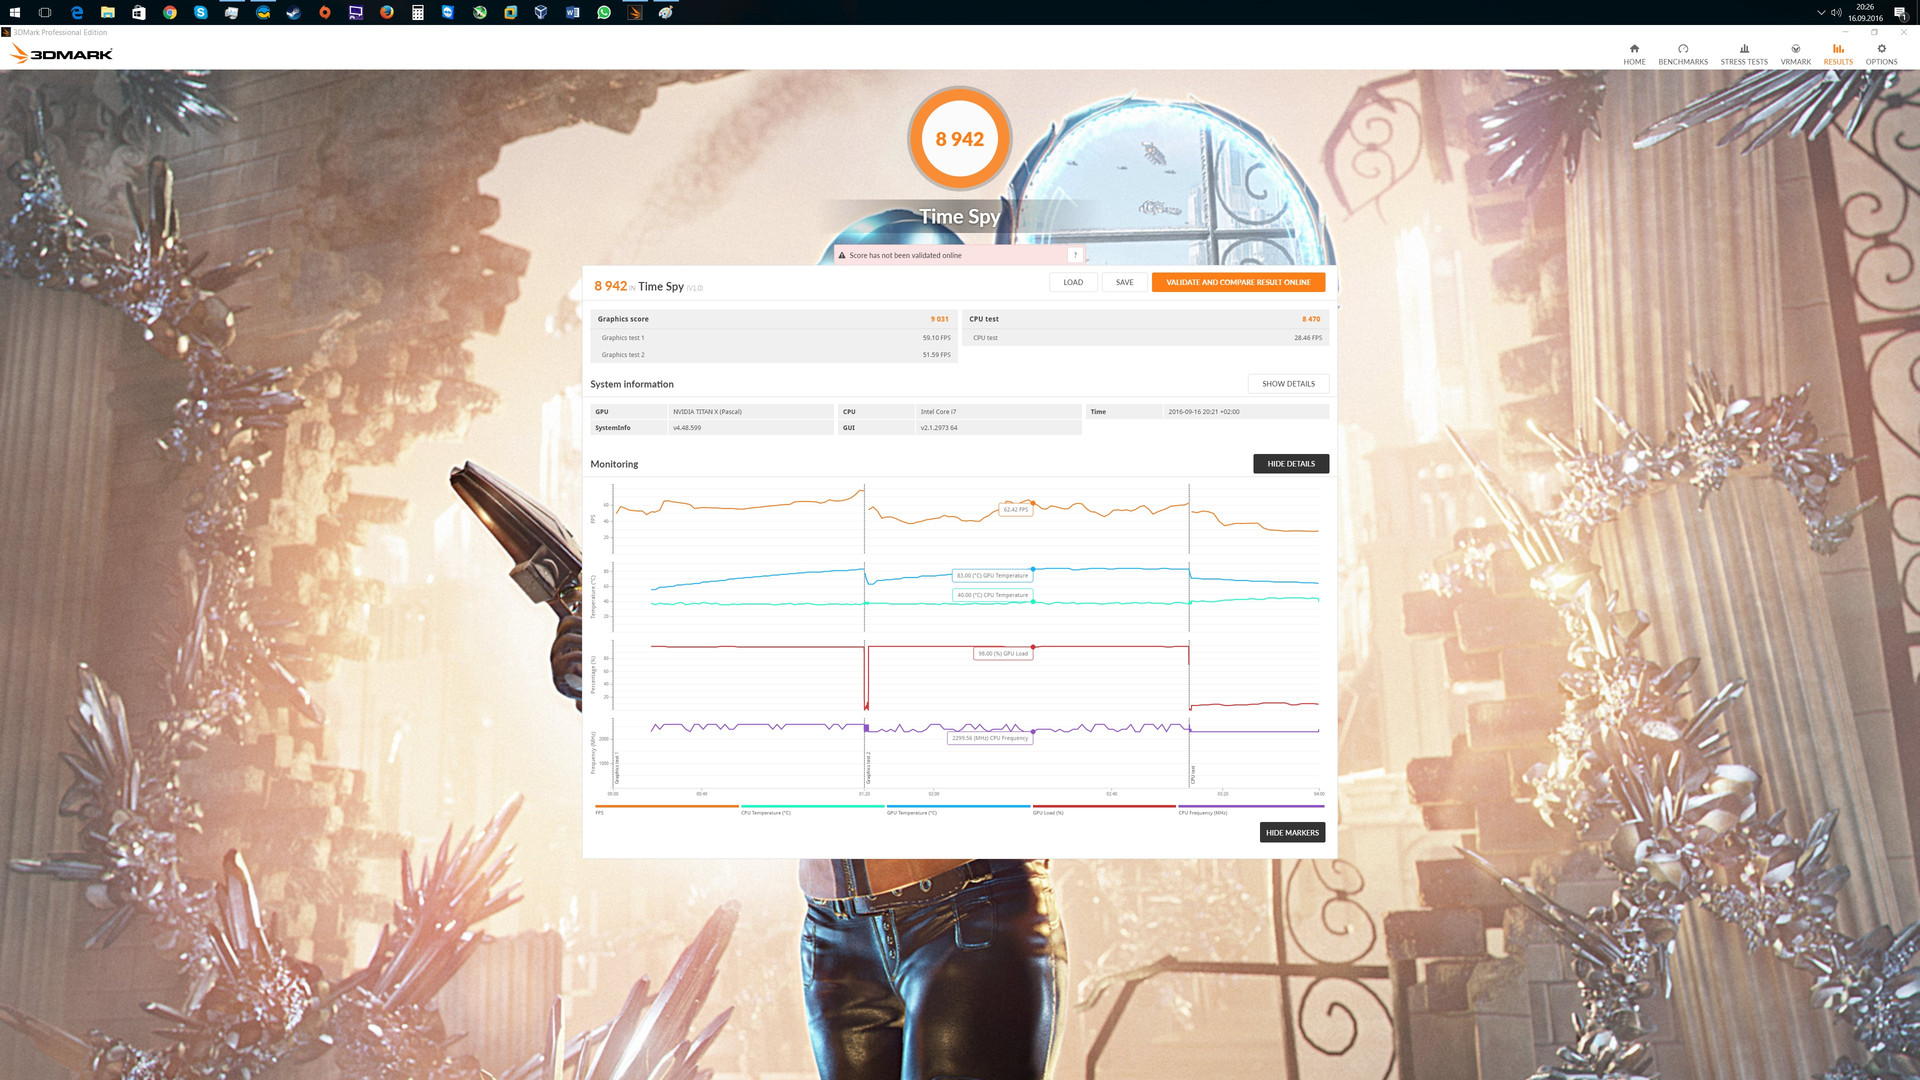Click the warning triangle icon in validation notice

tap(842, 255)
